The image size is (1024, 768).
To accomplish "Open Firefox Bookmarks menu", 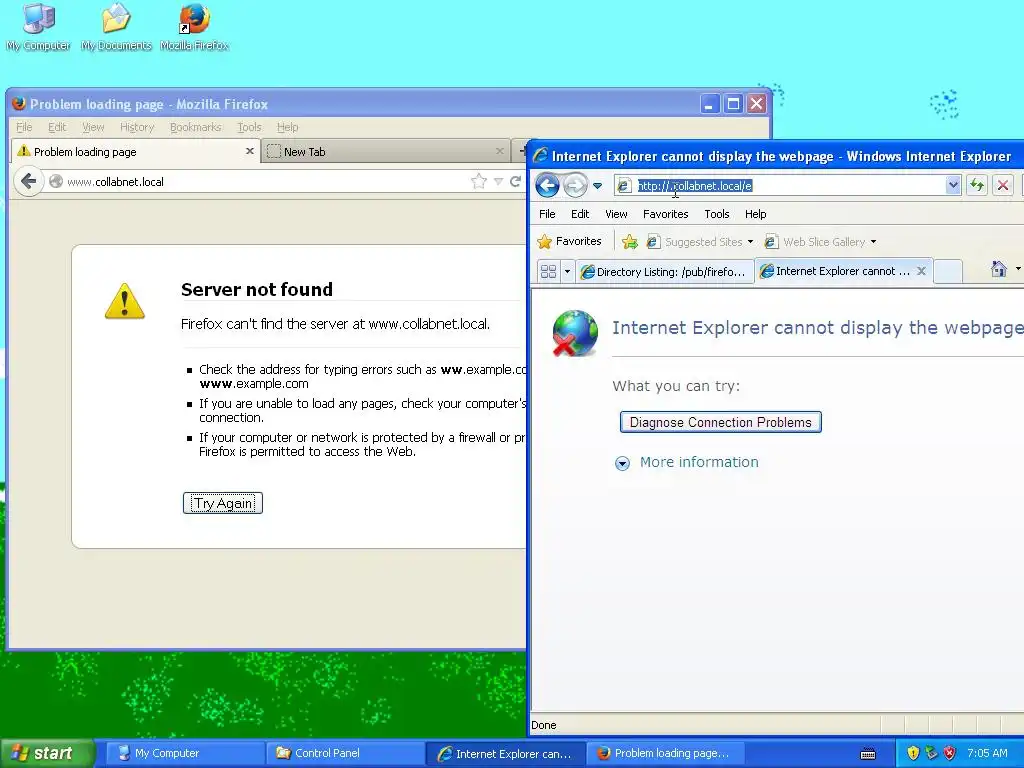I will (x=195, y=127).
